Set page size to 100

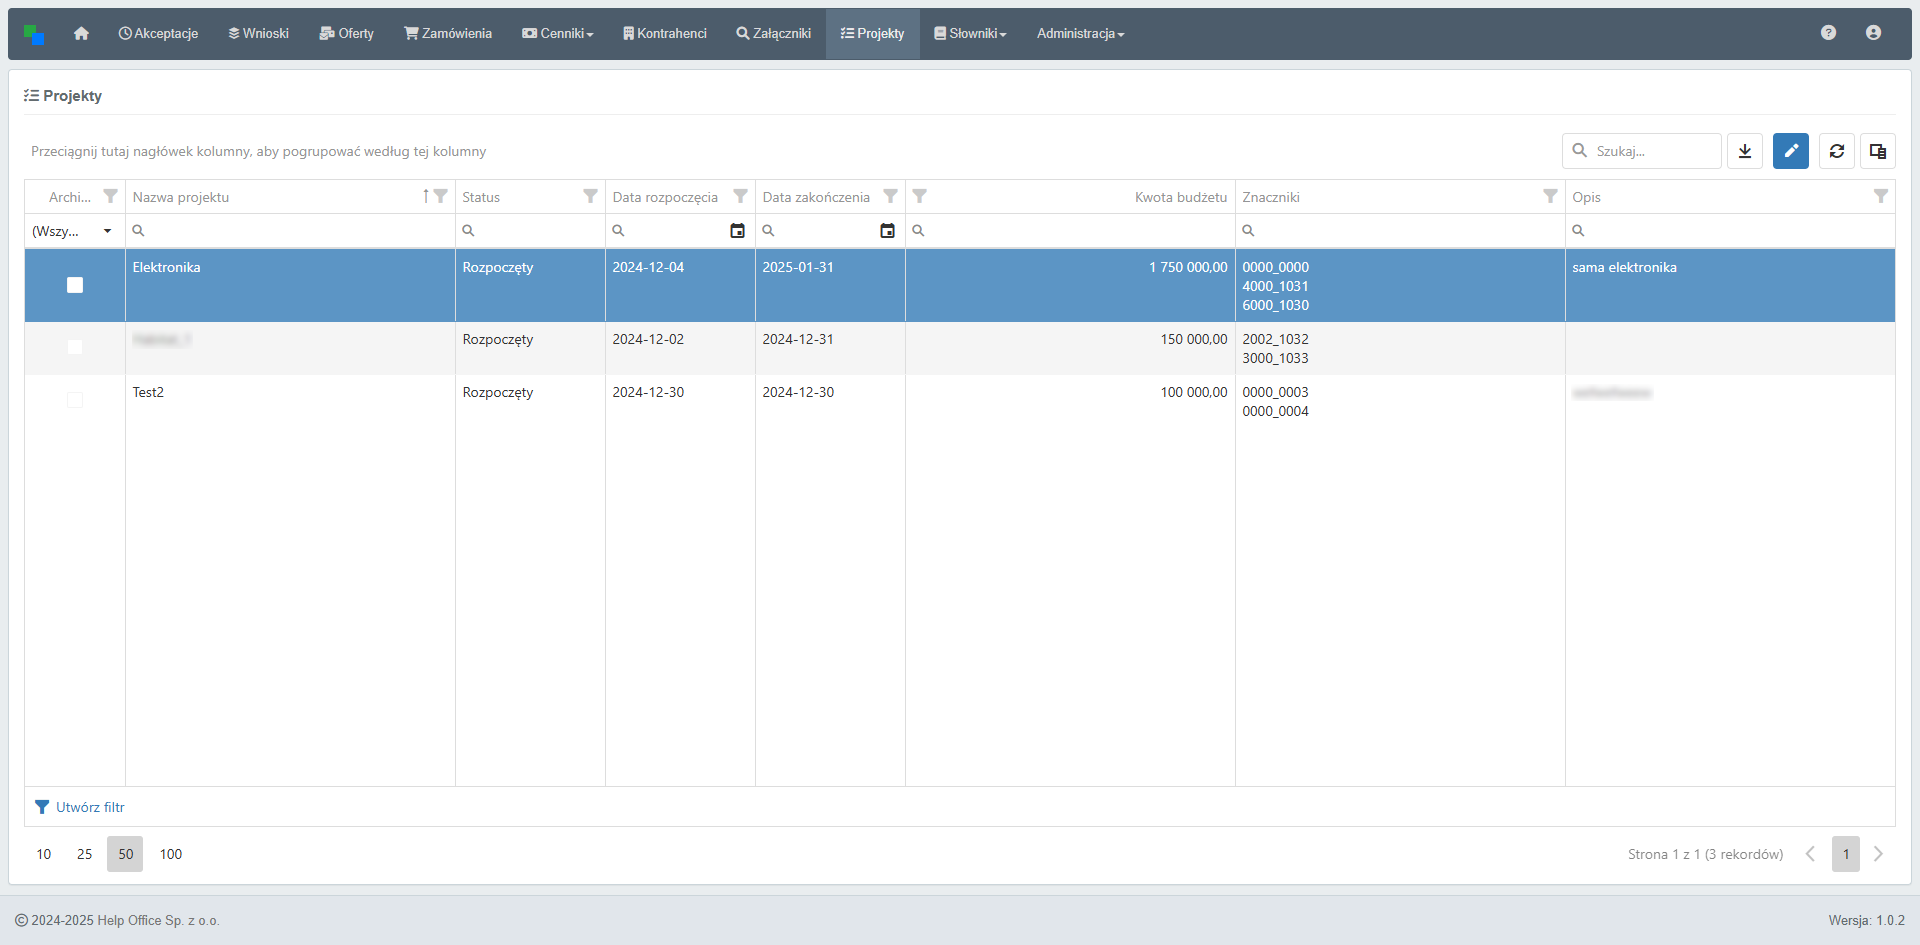click(x=171, y=854)
